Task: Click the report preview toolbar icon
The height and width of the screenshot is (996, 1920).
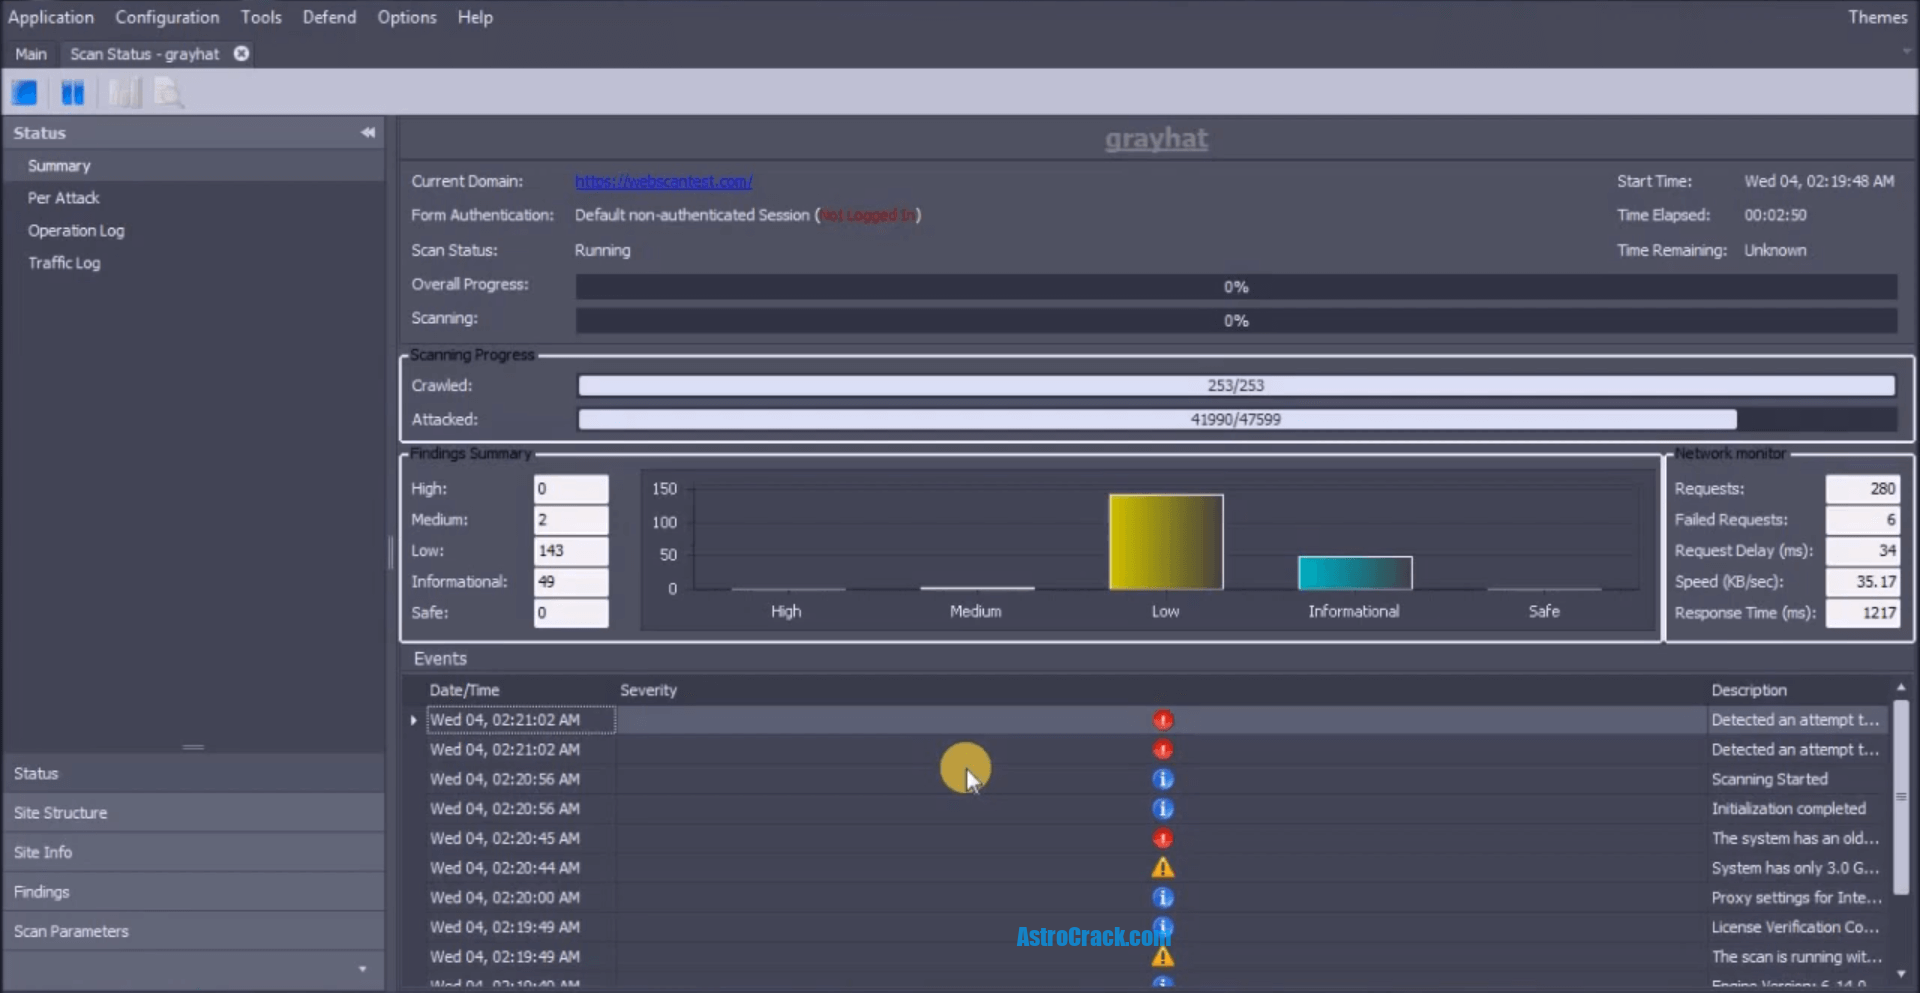Action: [x=167, y=92]
